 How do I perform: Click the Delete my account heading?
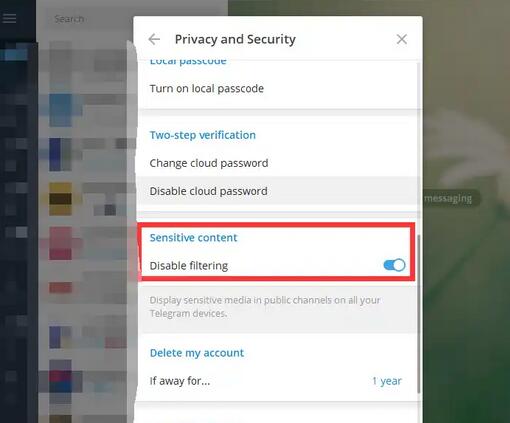(x=197, y=353)
